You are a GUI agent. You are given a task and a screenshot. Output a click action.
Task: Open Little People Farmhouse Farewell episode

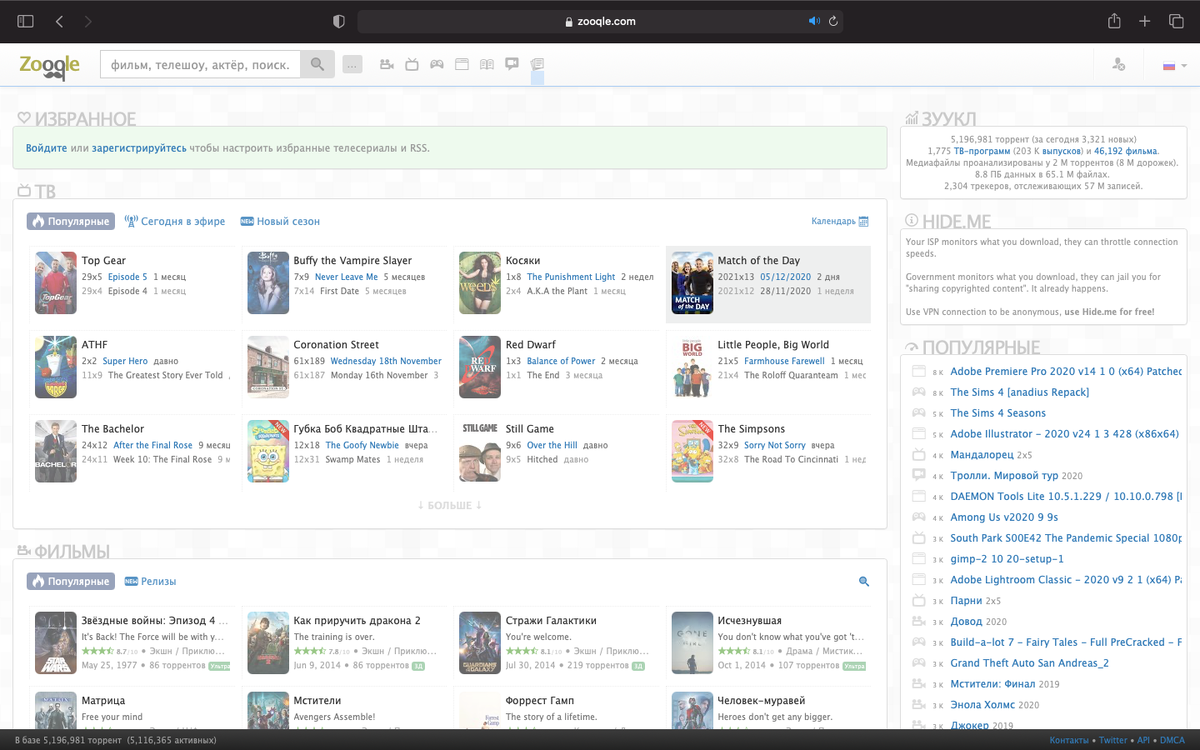point(785,361)
